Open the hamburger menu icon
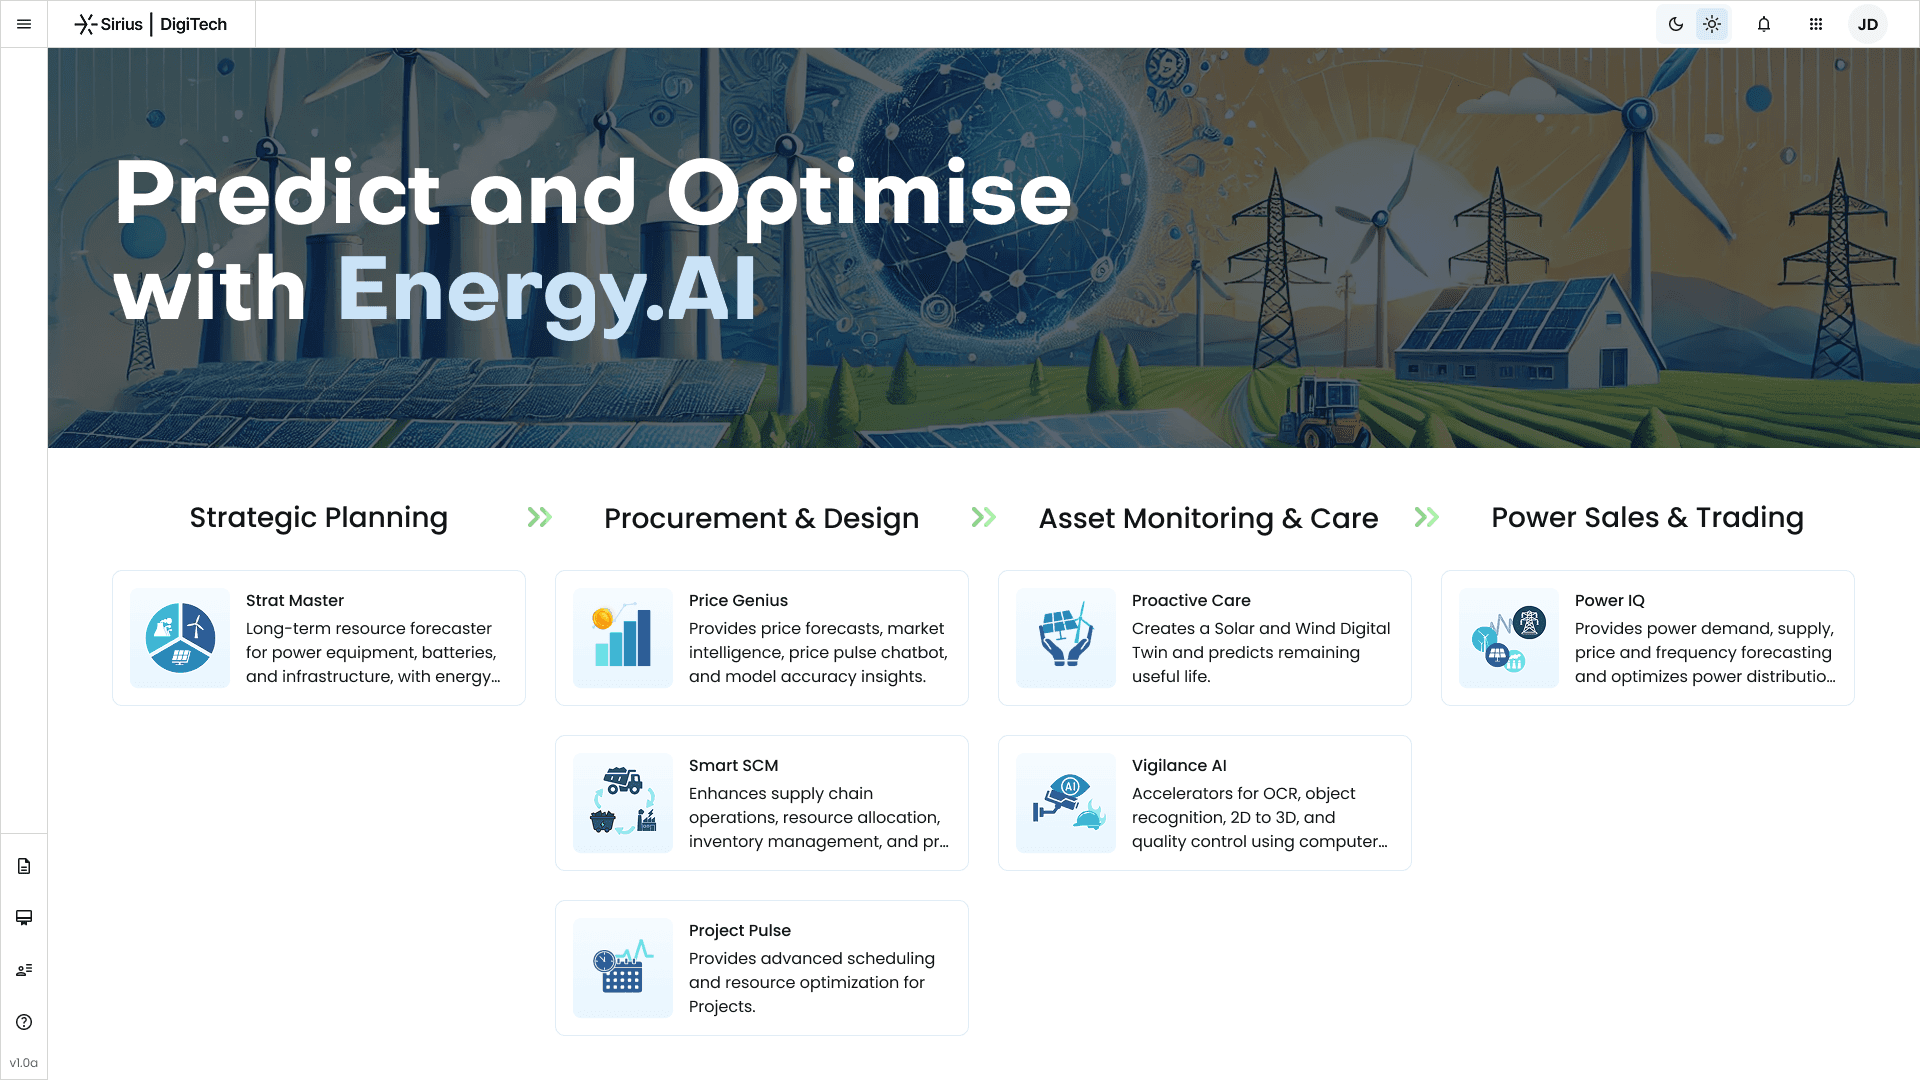This screenshot has width=1920, height=1080. 24,24
